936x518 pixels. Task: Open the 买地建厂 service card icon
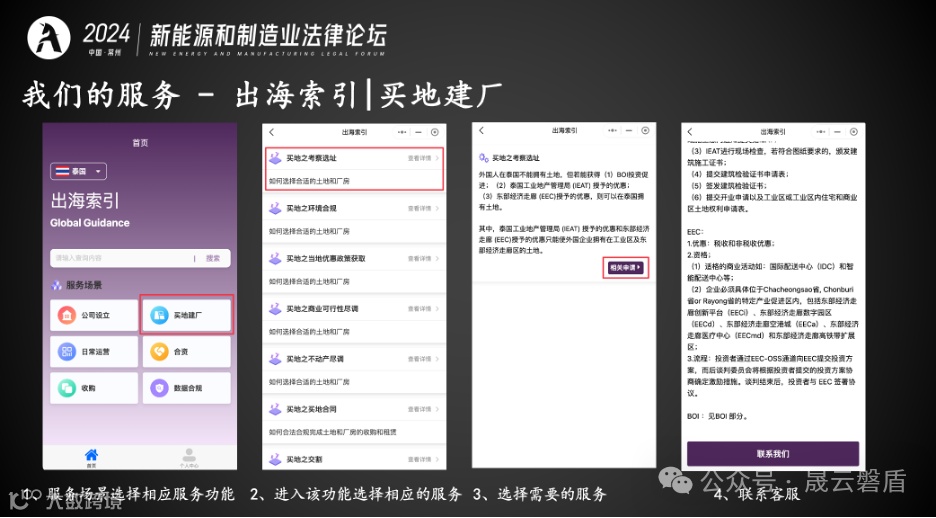[159, 315]
